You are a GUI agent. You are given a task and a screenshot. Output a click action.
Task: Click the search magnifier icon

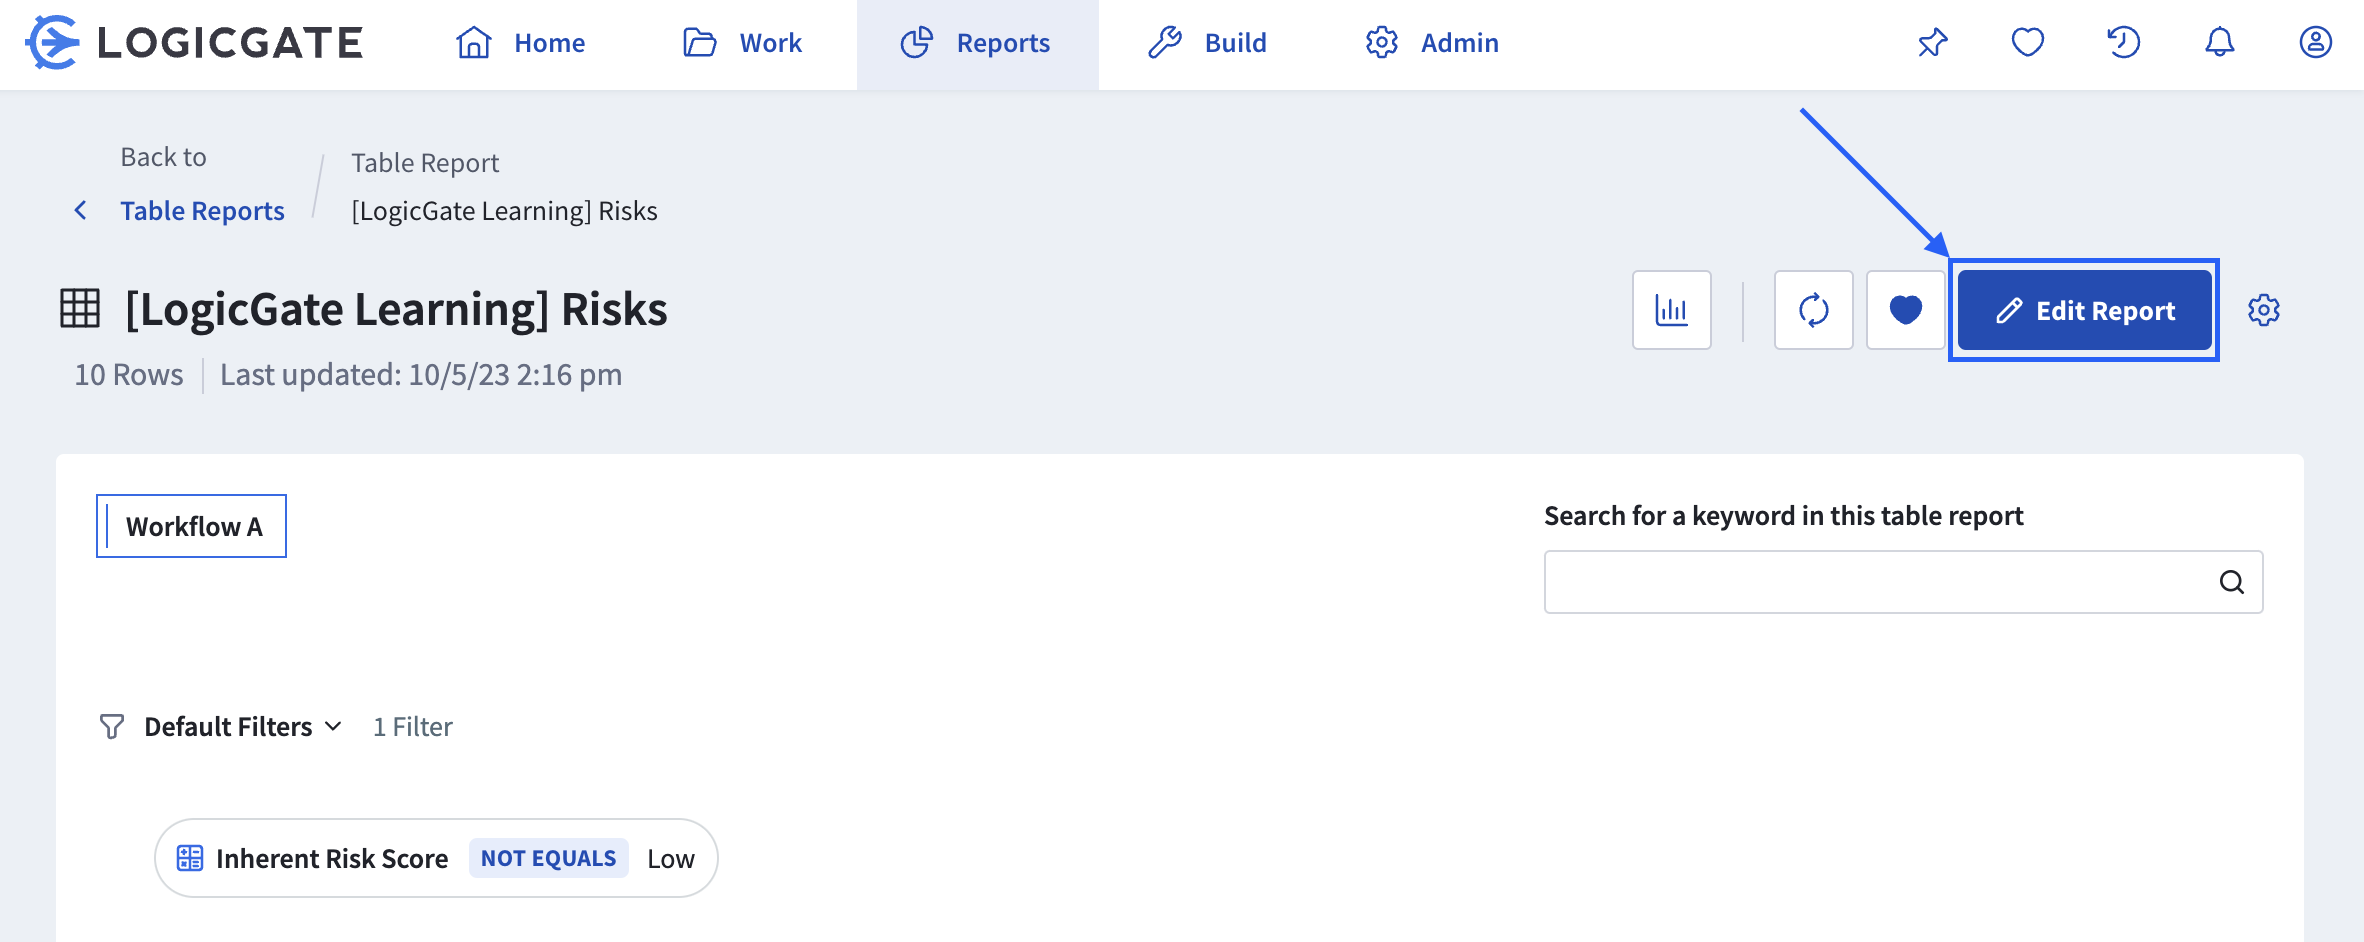pyautogui.click(x=2232, y=582)
